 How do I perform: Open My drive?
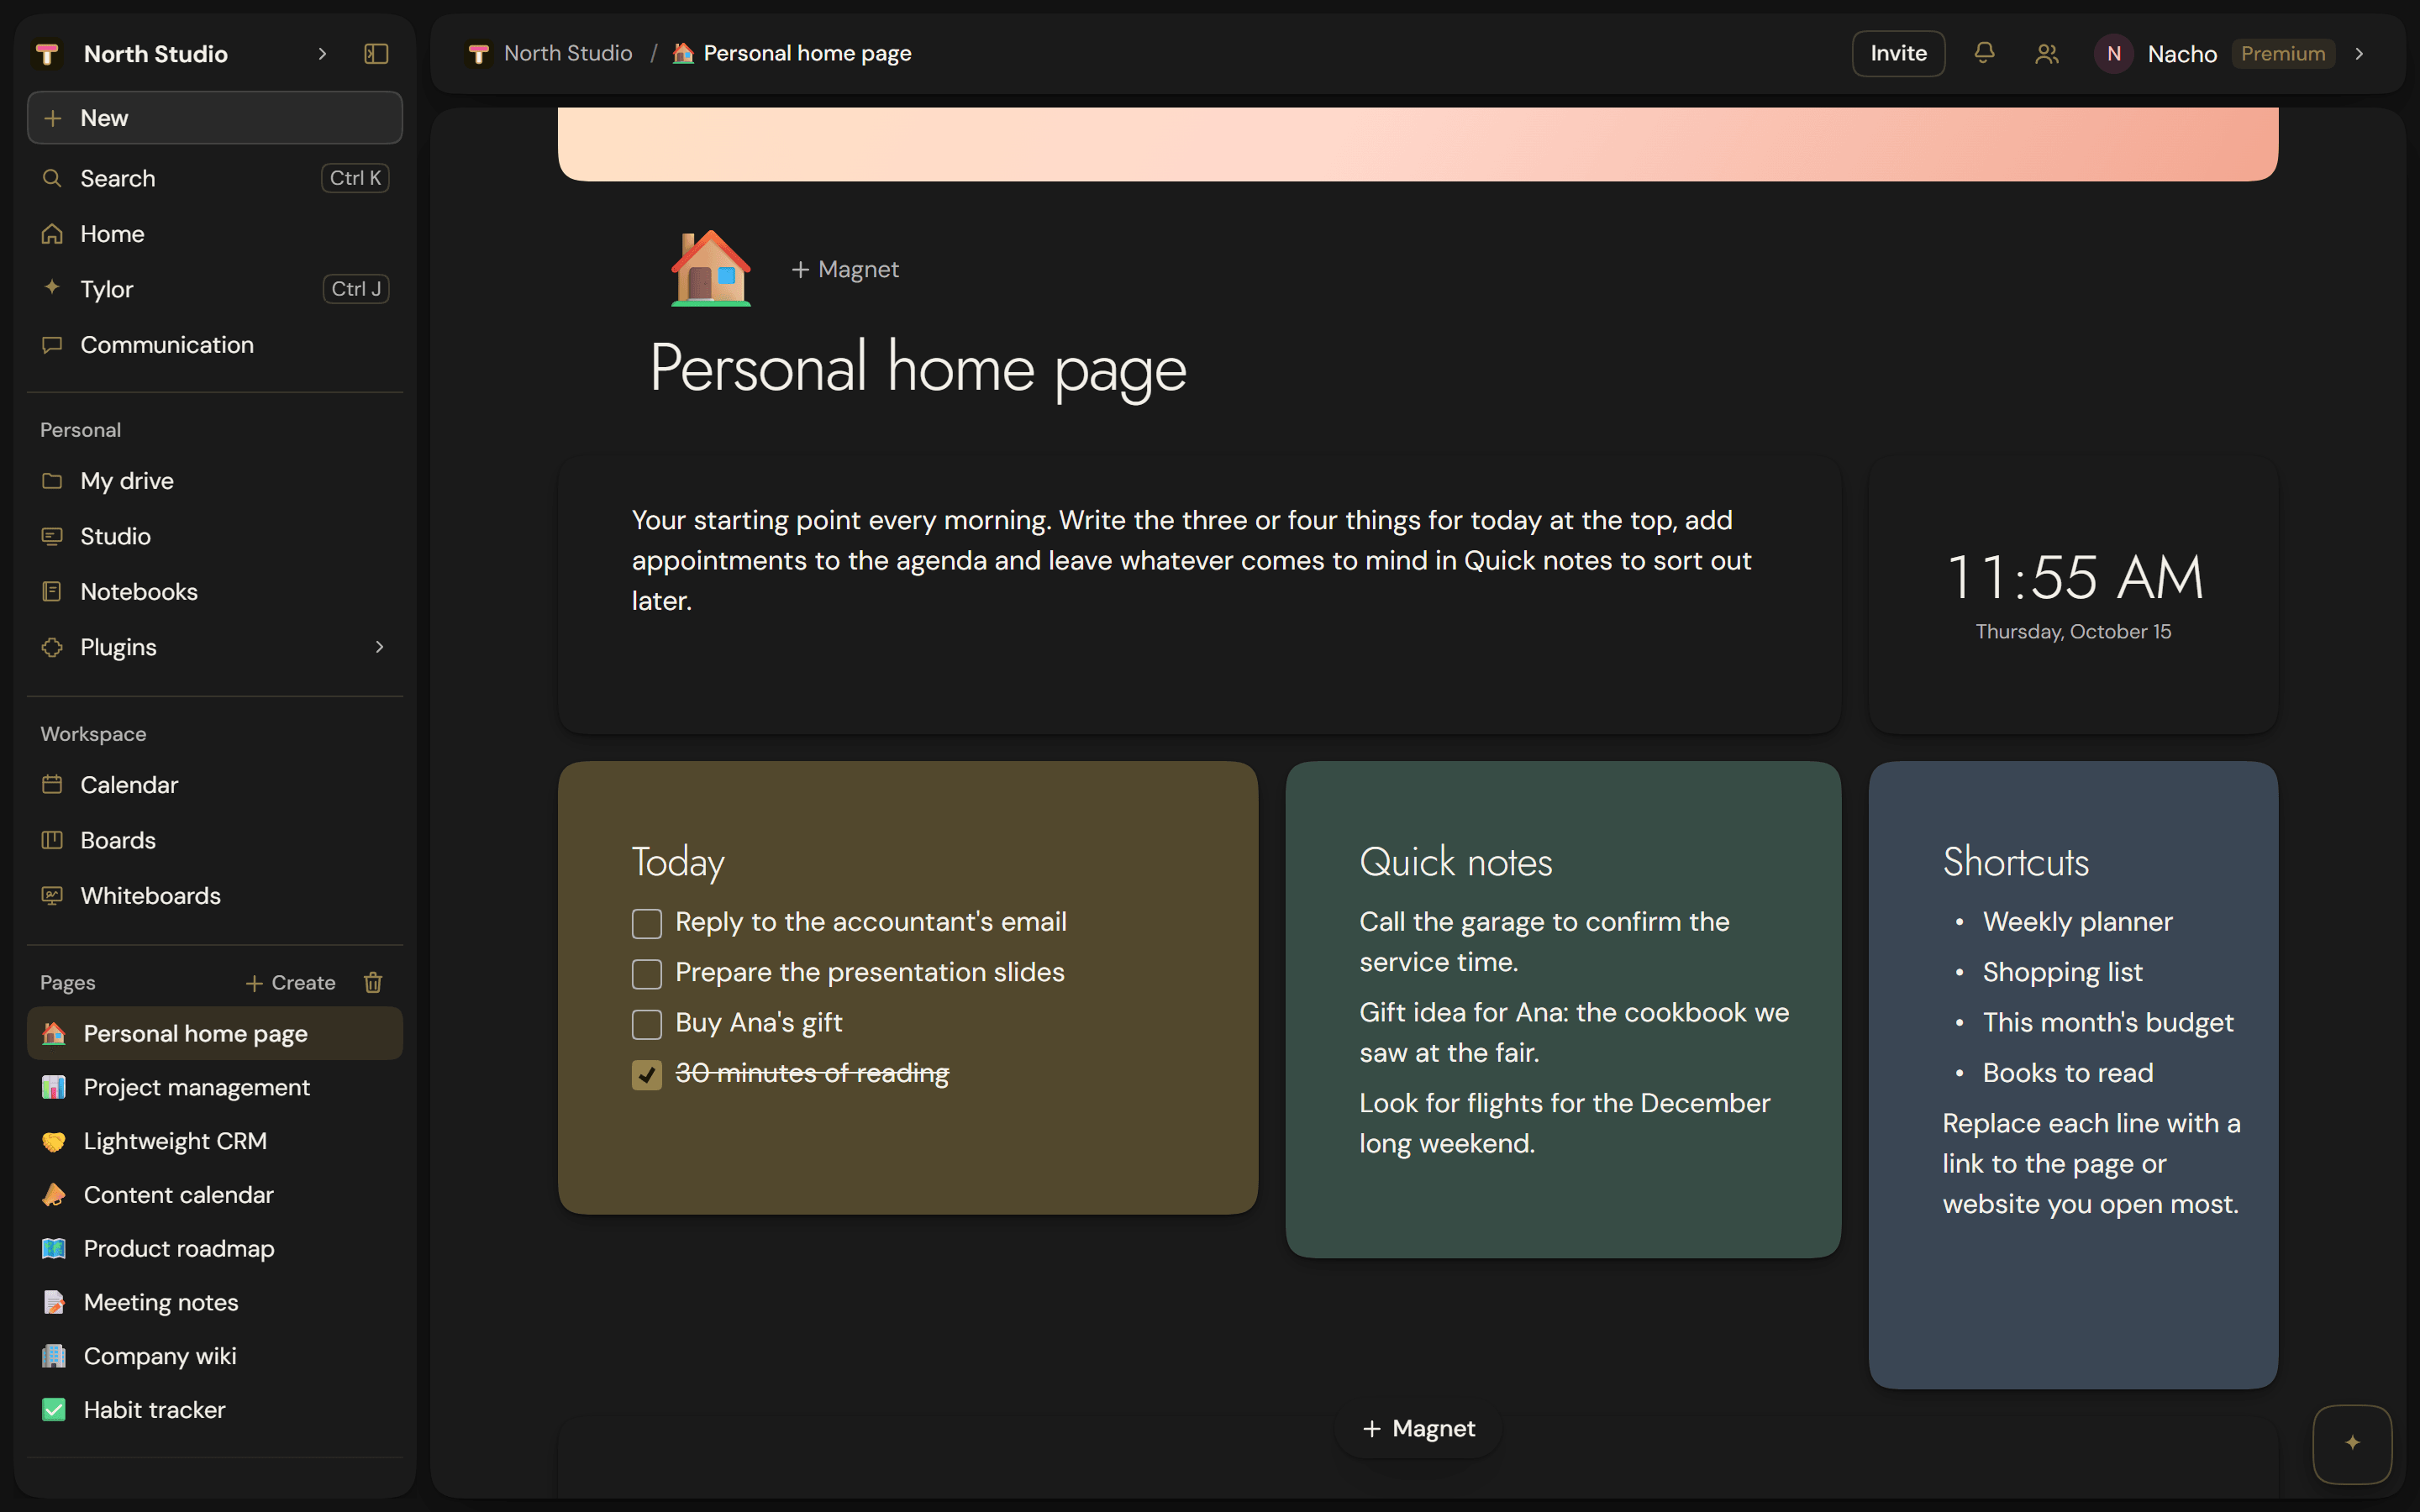215,481
